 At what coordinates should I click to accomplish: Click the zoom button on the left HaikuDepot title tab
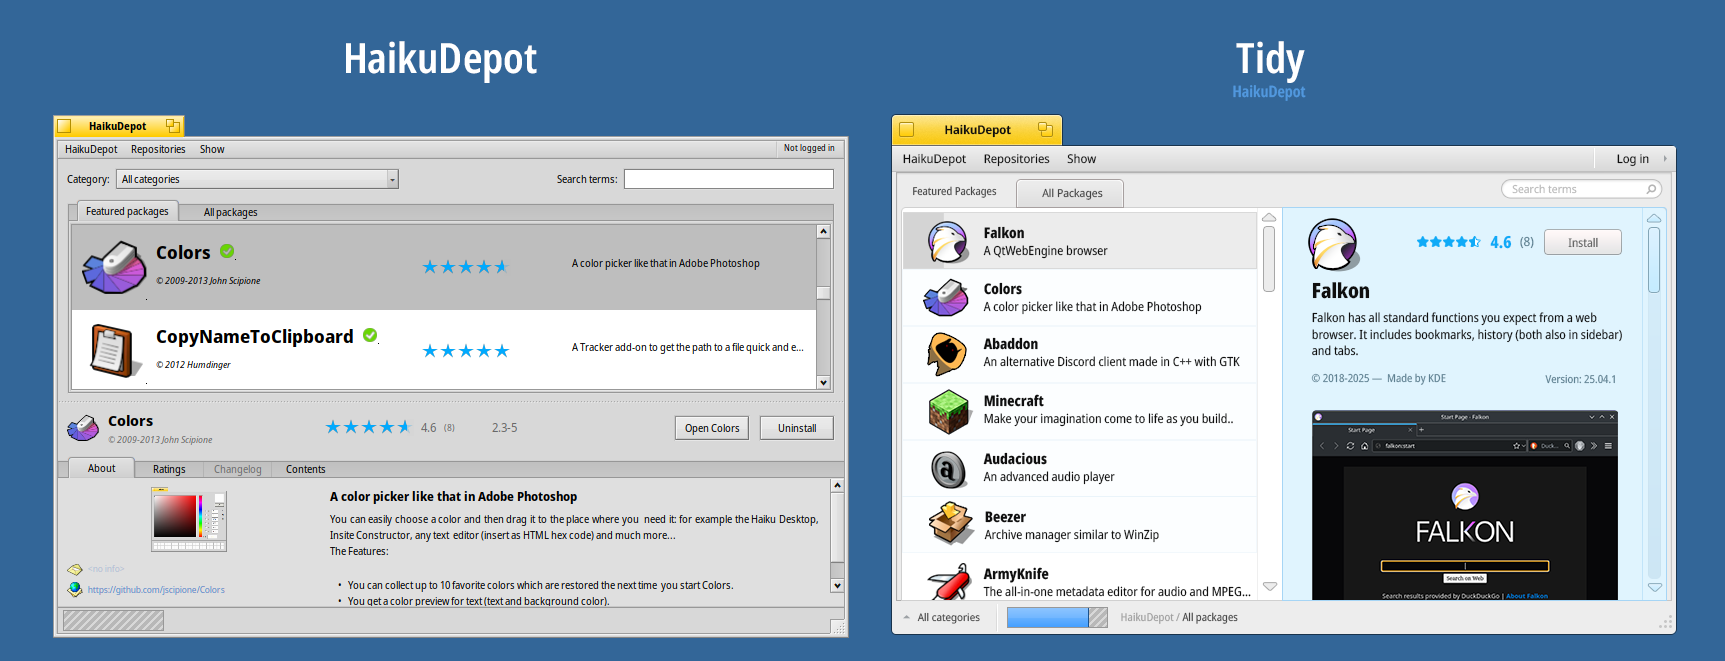(x=173, y=126)
